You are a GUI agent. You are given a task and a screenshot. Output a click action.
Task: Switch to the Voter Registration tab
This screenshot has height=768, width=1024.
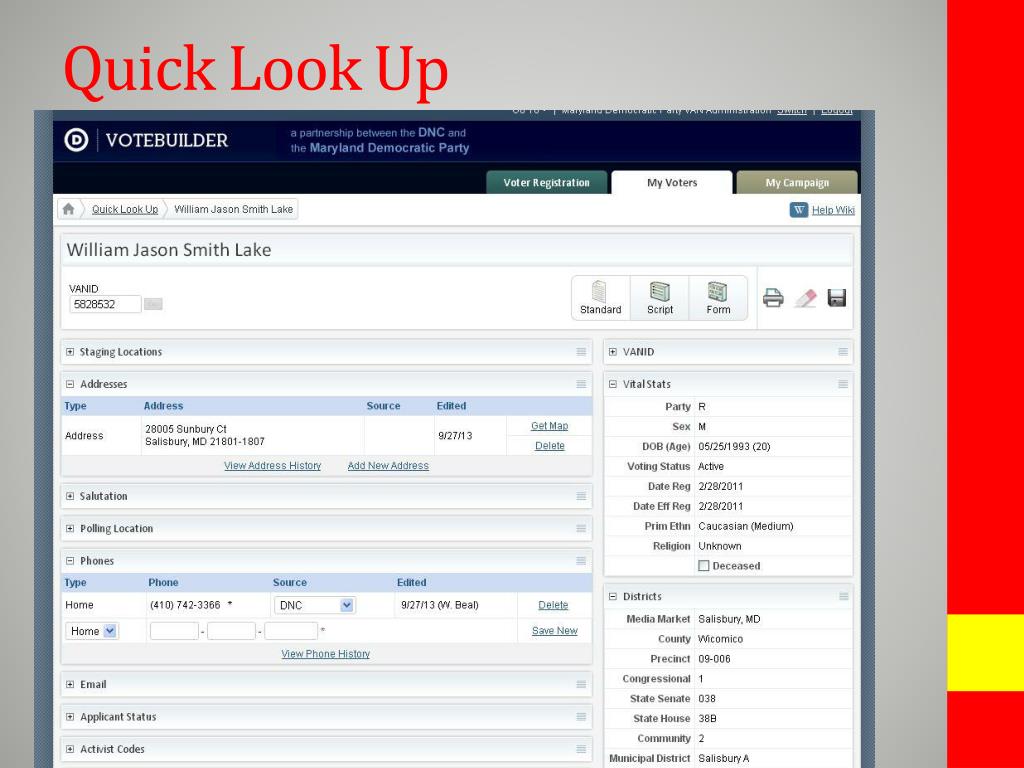point(547,183)
